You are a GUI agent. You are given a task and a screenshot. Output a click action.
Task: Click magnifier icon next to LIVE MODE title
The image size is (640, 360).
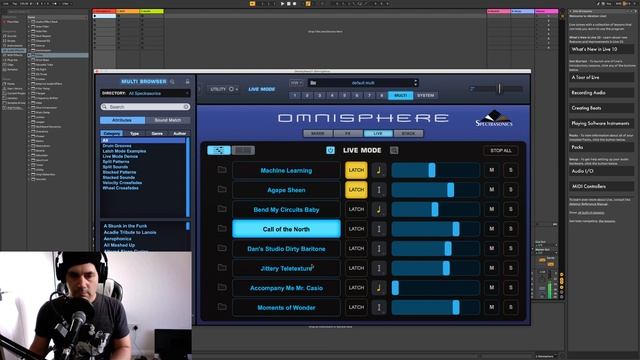(394, 150)
